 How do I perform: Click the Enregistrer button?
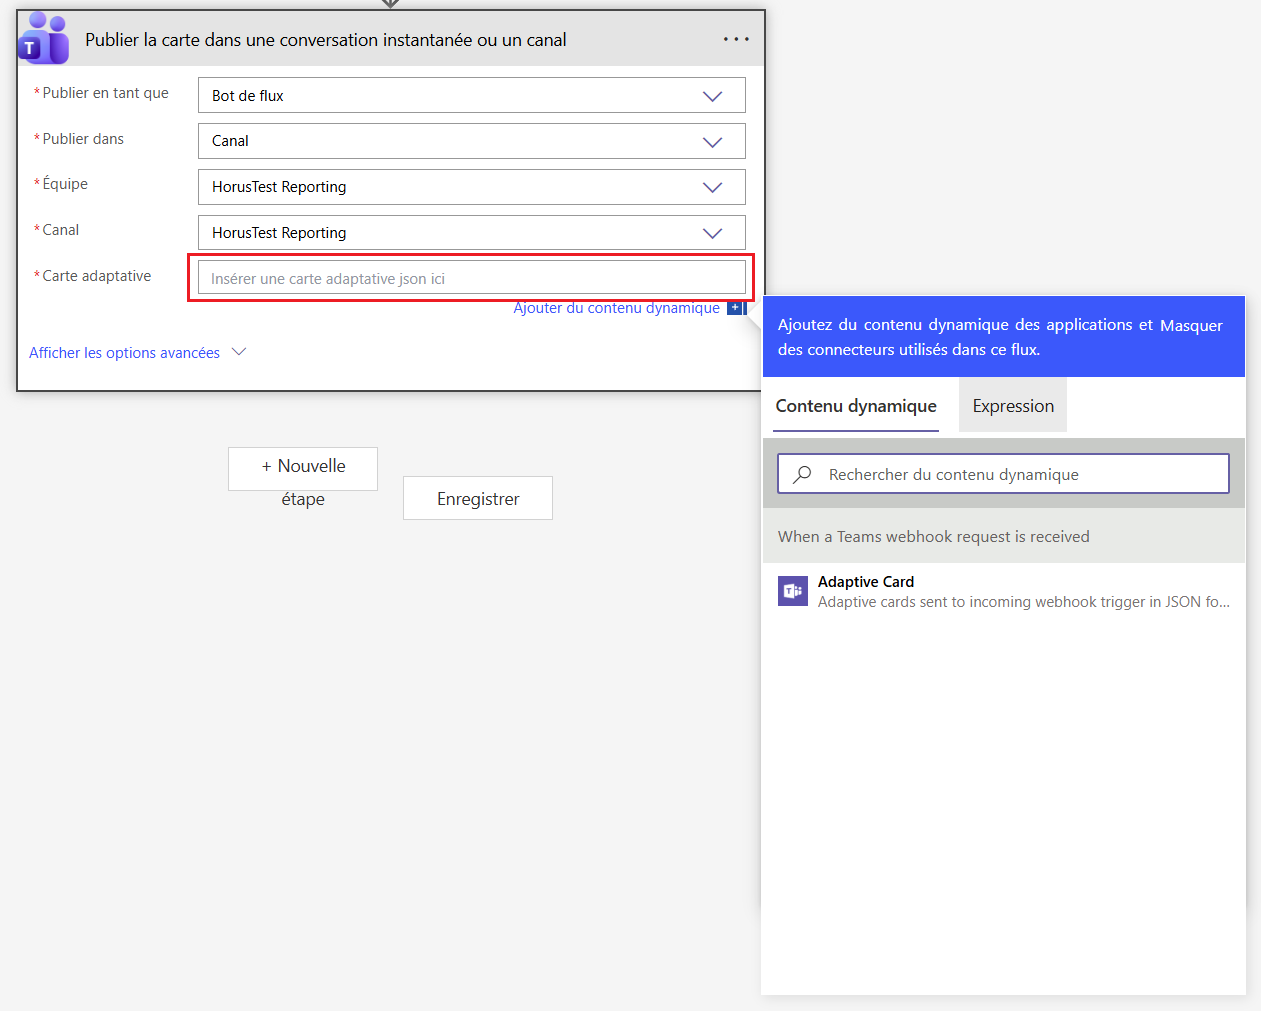[478, 498]
